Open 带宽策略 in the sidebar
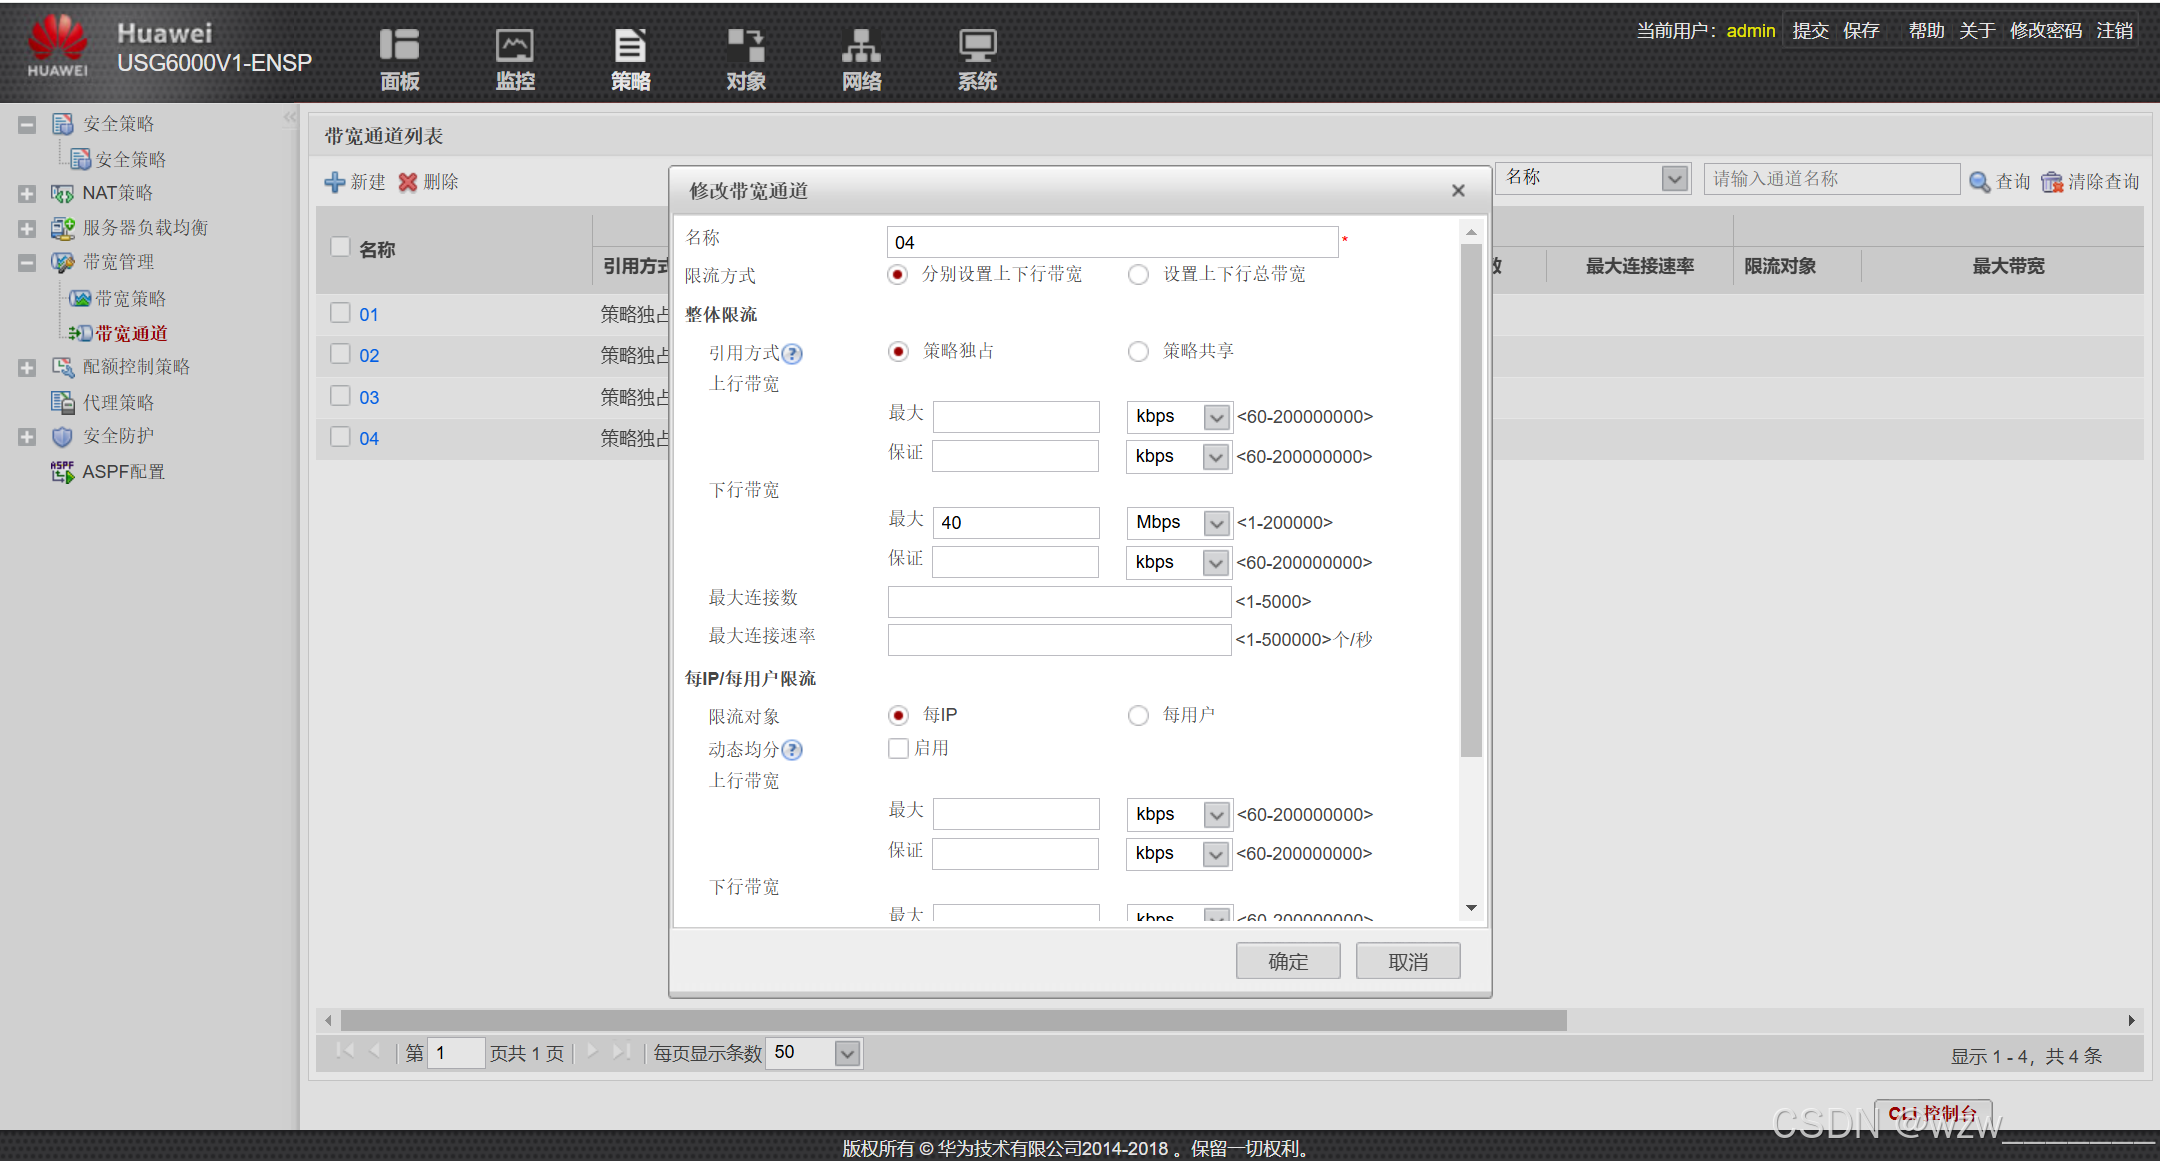 130,299
